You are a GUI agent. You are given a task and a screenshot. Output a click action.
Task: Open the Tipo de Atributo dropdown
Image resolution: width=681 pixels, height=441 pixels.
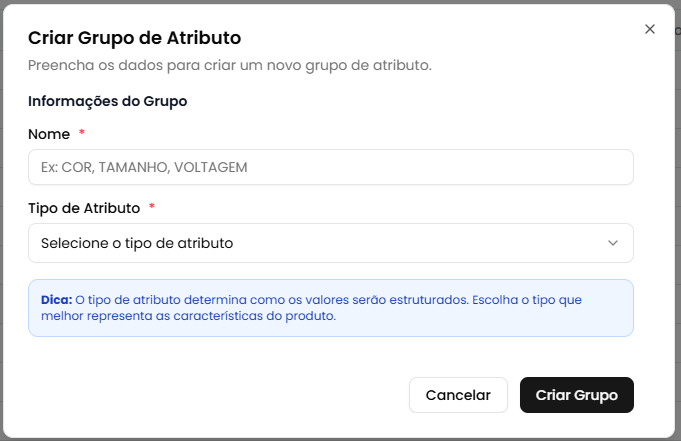tap(331, 243)
